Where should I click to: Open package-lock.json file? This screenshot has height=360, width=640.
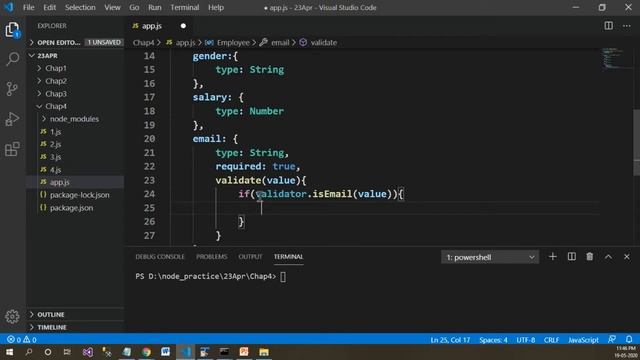pyautogui.click(x=76, y=195)
